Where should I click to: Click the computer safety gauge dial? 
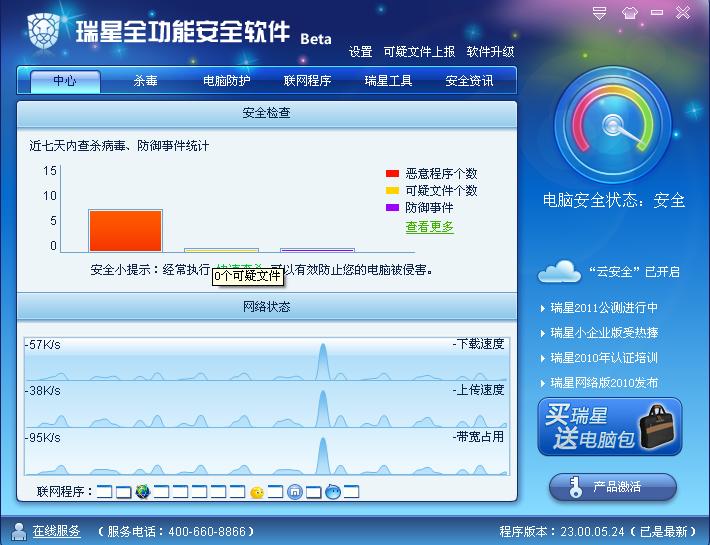click(x=613, y=125)
